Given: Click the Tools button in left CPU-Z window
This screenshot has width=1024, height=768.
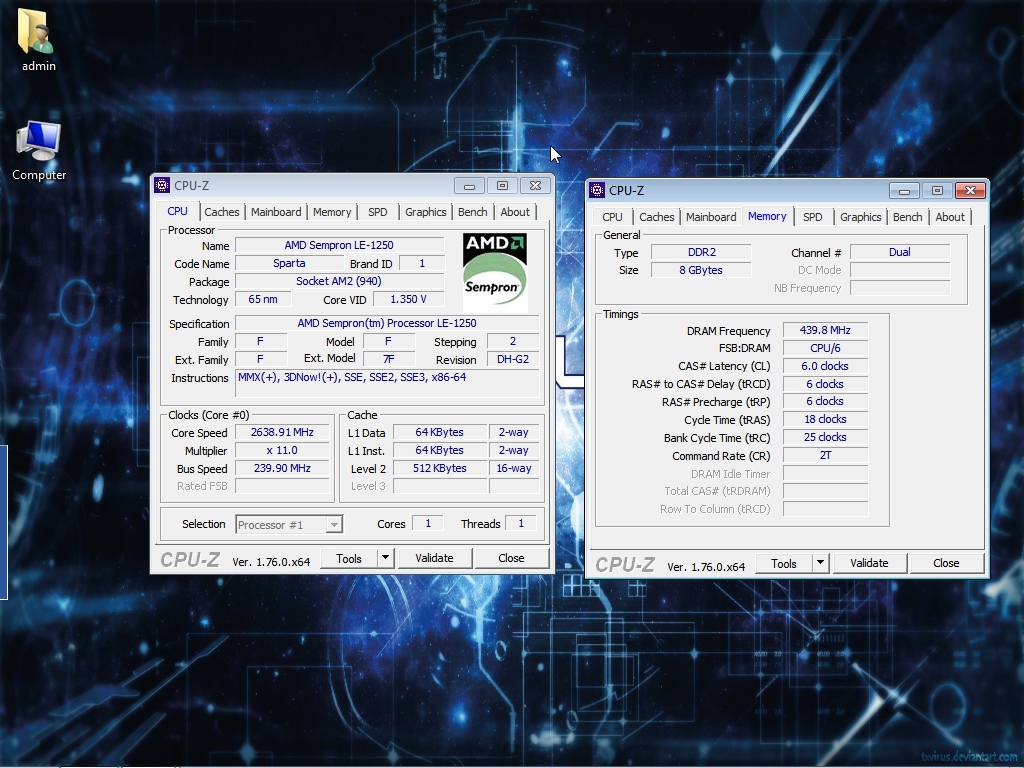Looking at the screenshot, I should pyautogui.click(x=349, y=558).
